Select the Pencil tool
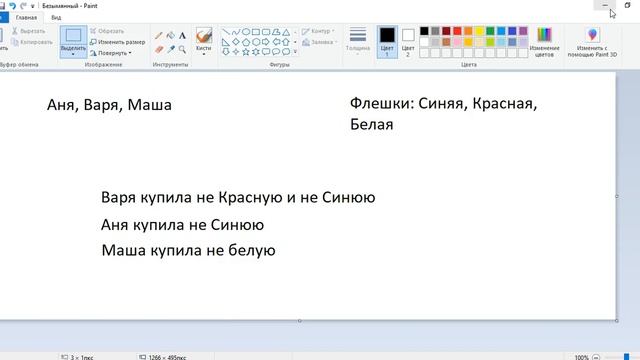The width and height of the screenshot is (640, 360). coord(159,36)
